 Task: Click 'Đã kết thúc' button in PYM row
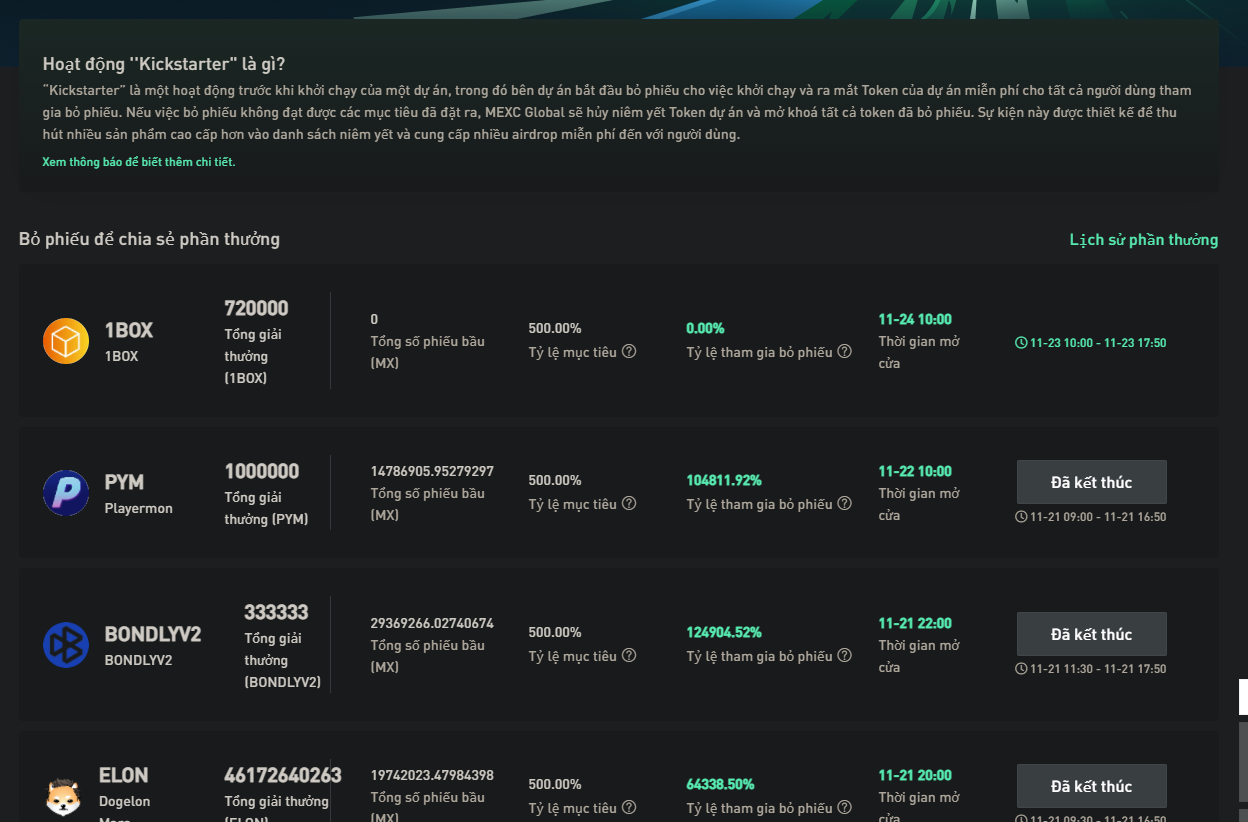[x=1092, y=482]
